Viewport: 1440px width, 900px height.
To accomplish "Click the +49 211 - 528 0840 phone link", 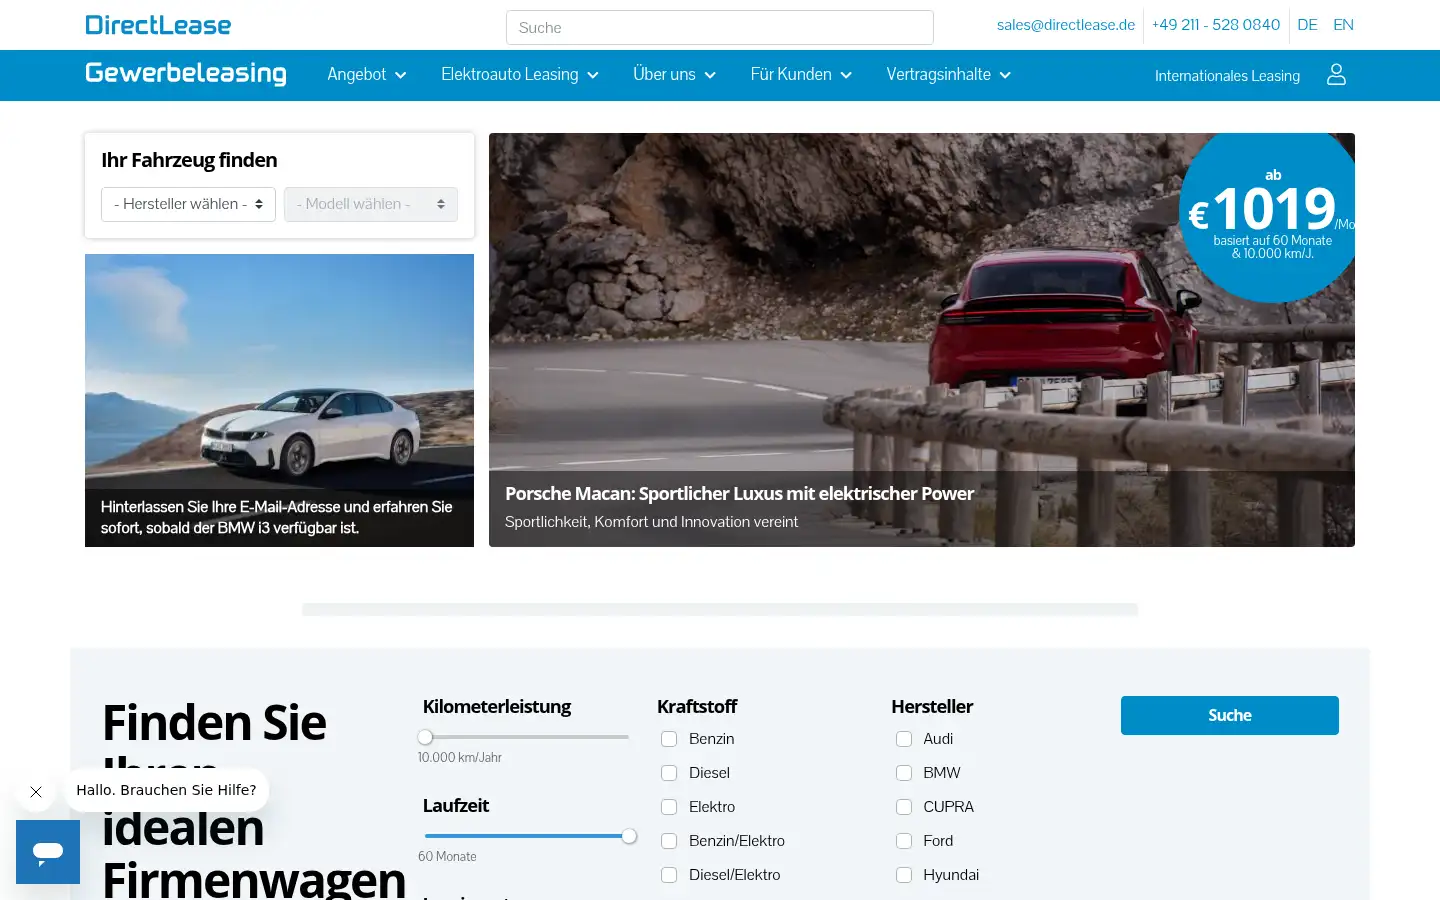I will (1216, 25).
